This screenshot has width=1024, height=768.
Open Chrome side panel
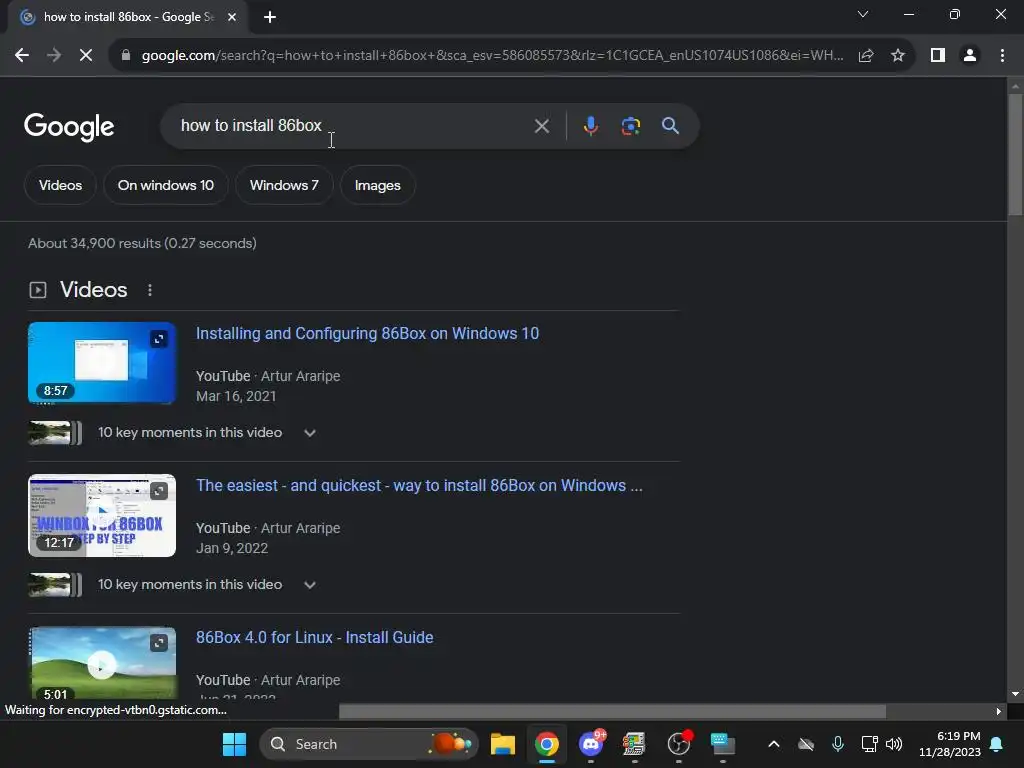tap(938, 56)
